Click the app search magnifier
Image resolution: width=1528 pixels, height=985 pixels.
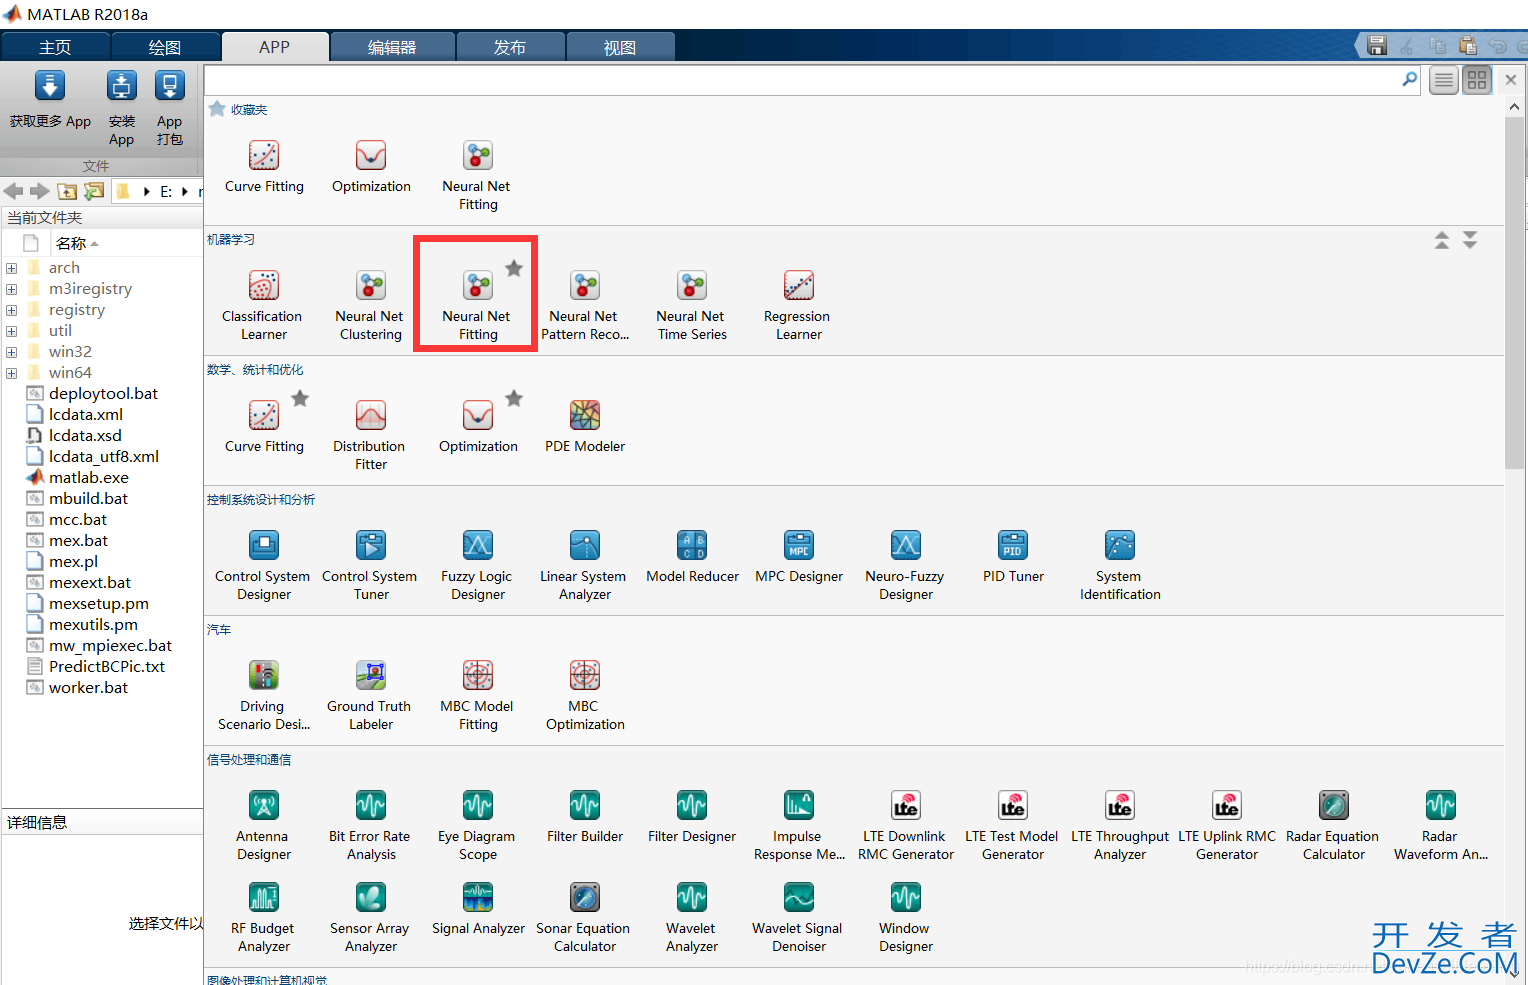pos(1410,79)
